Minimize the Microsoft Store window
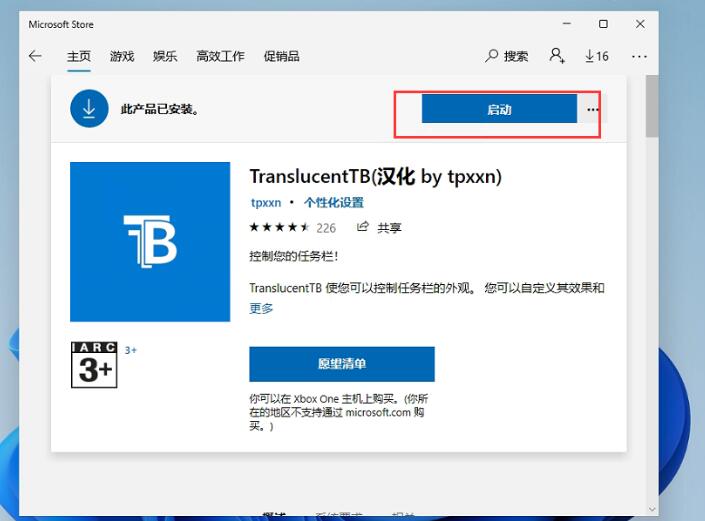 pos(567,24)
